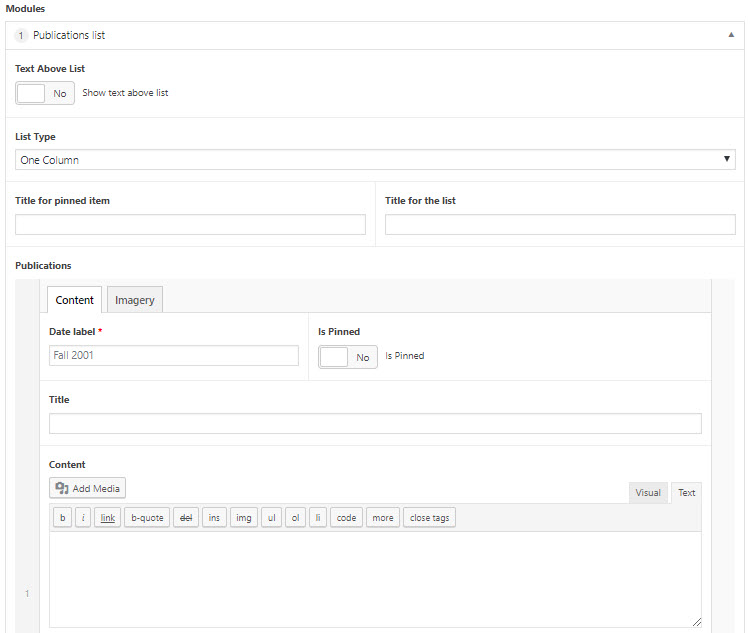Switch editor to the Visual tab

[x=648, y=493]
